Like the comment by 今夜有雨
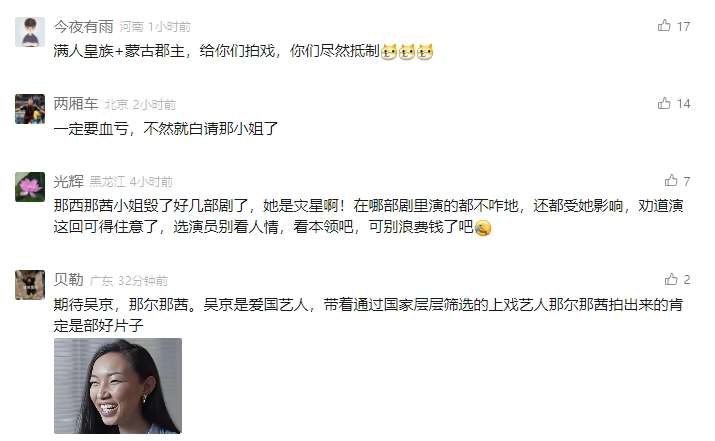The height and width of the screenshot is (441, 715). point(664,26)
